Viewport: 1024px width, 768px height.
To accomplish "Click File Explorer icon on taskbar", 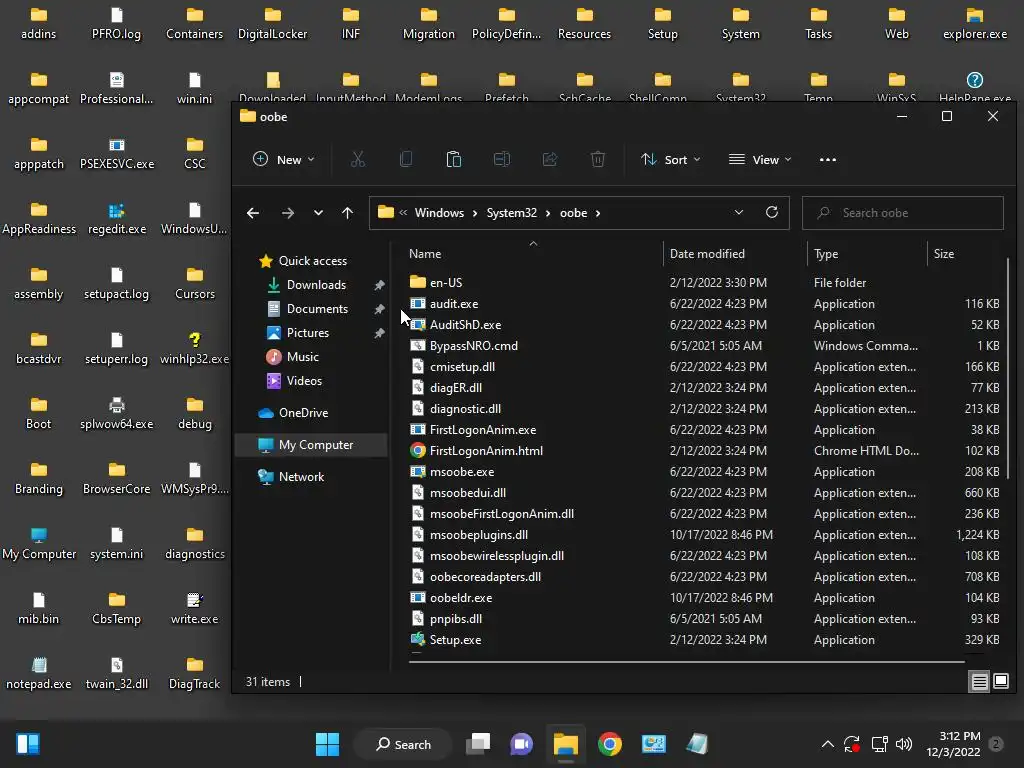I will click(566, 744).
